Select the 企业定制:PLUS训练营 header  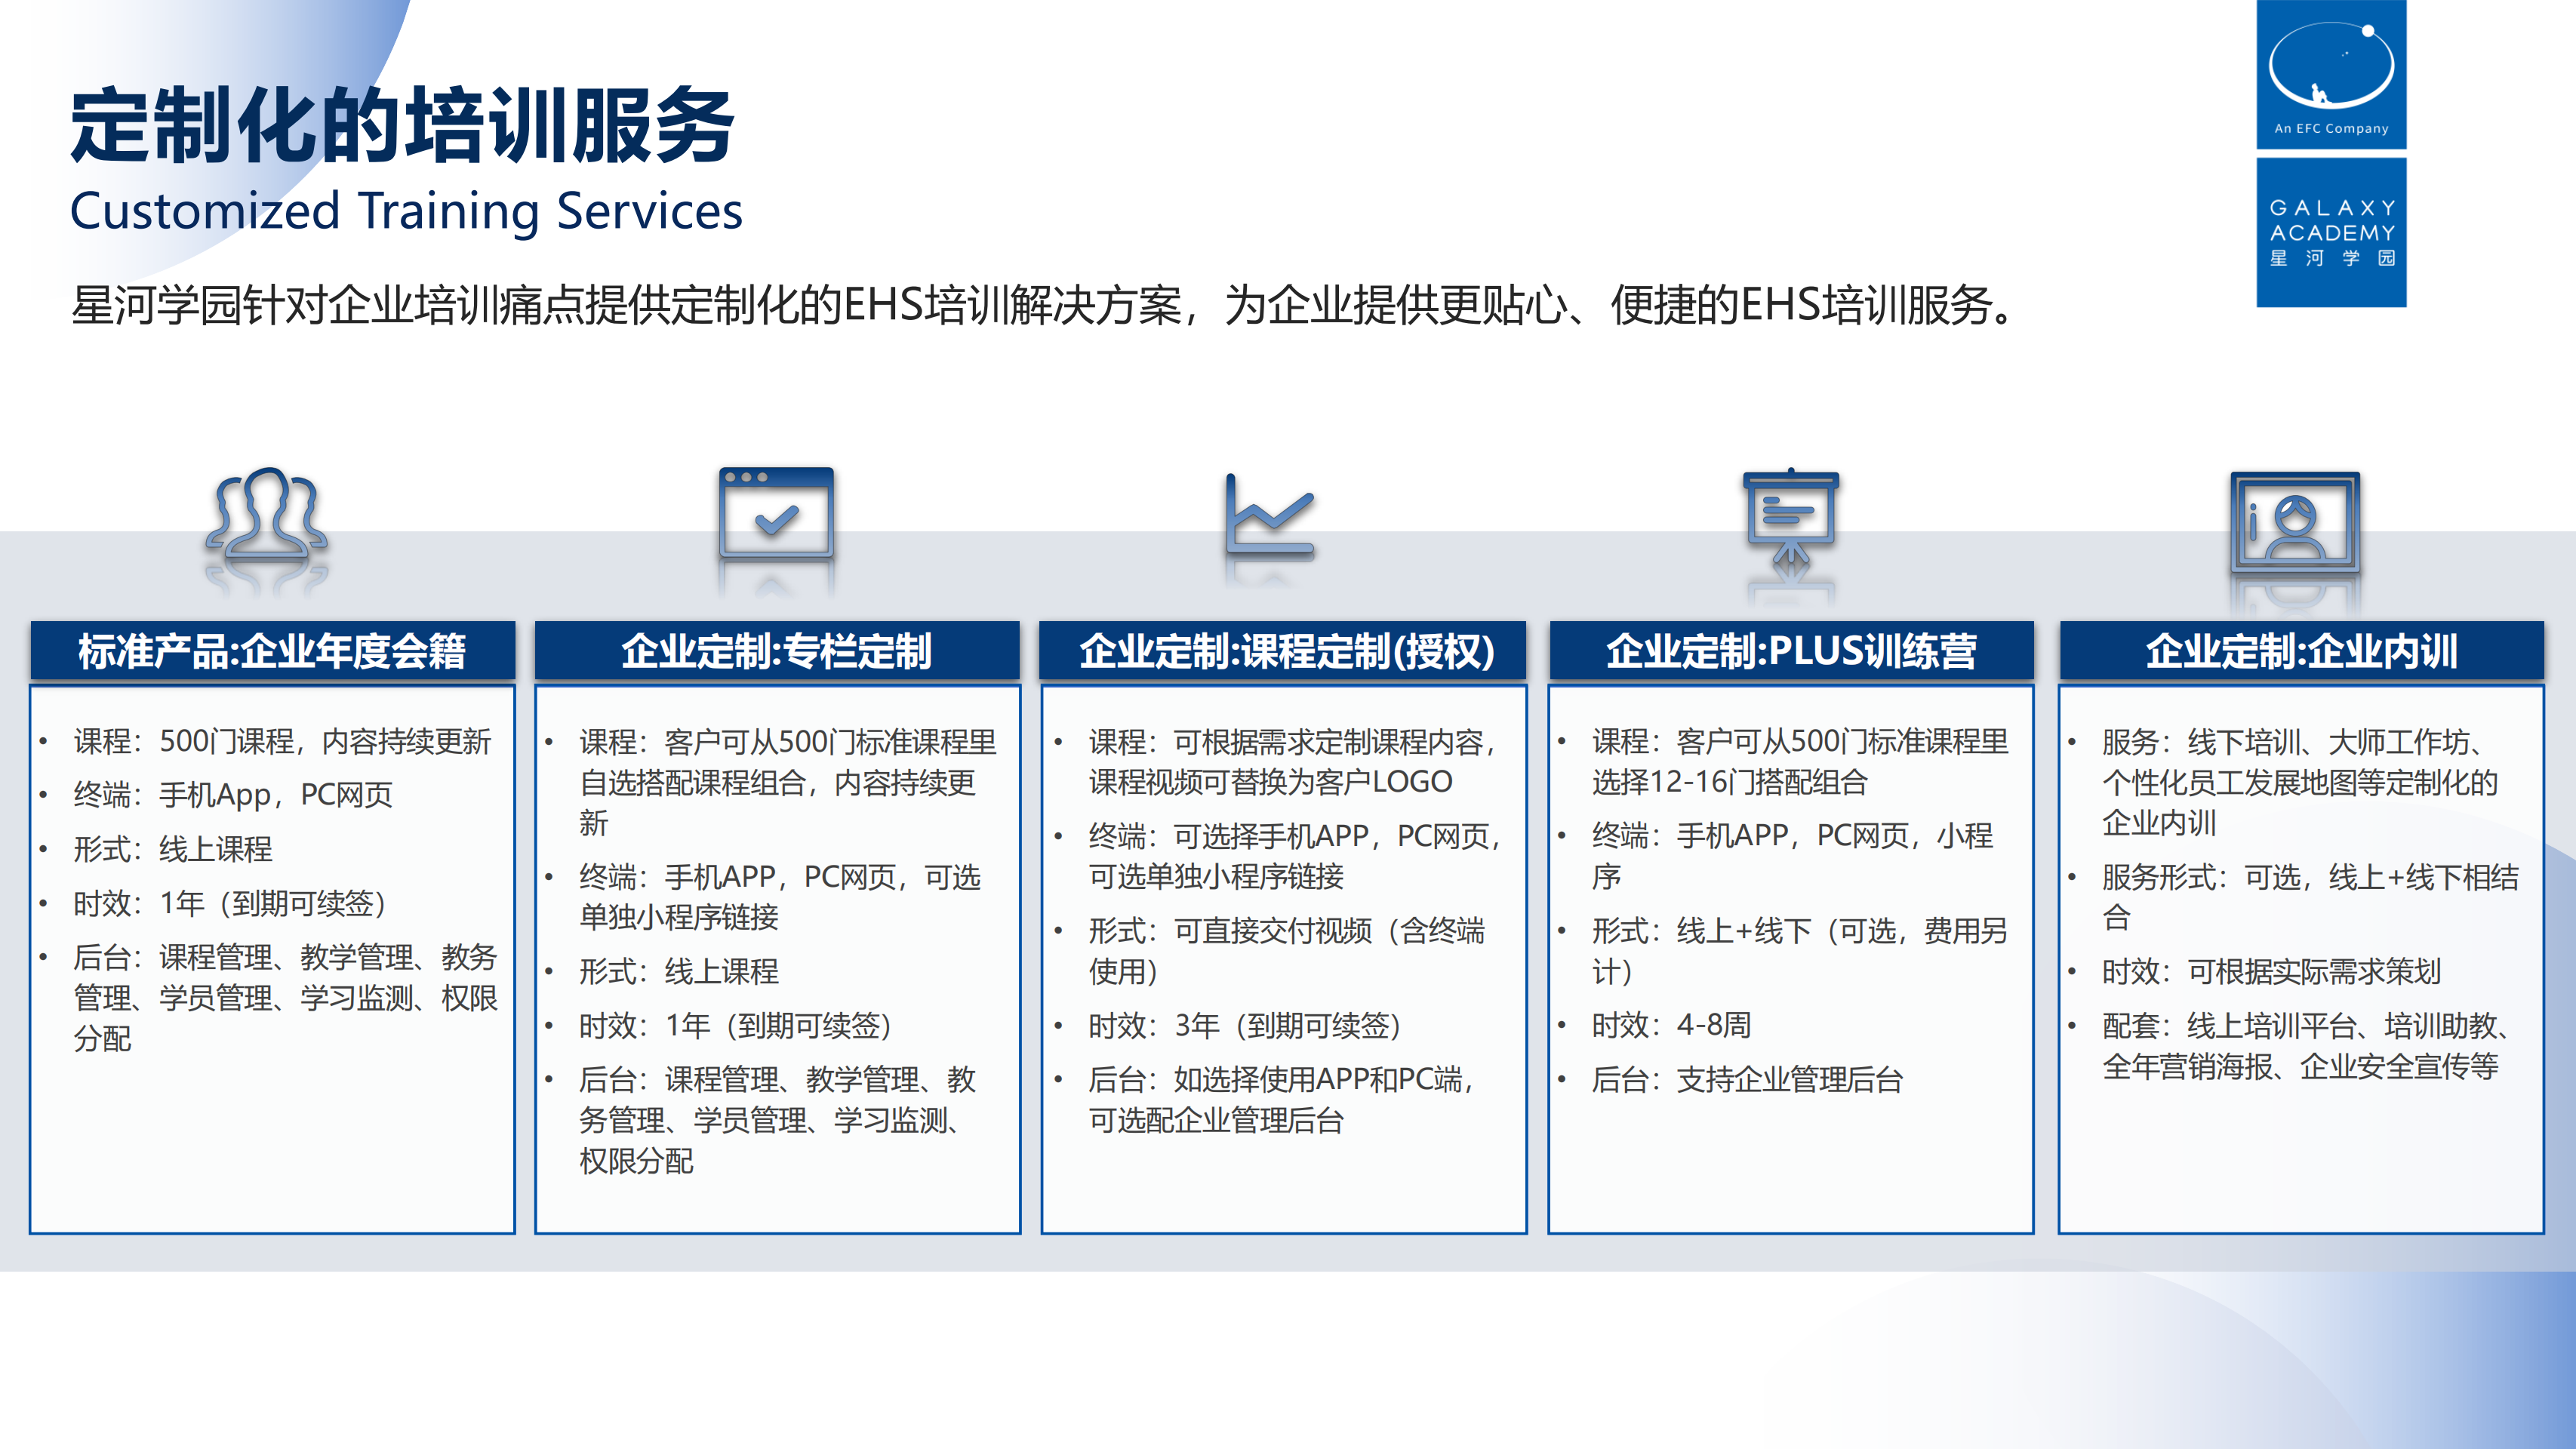1791,651
